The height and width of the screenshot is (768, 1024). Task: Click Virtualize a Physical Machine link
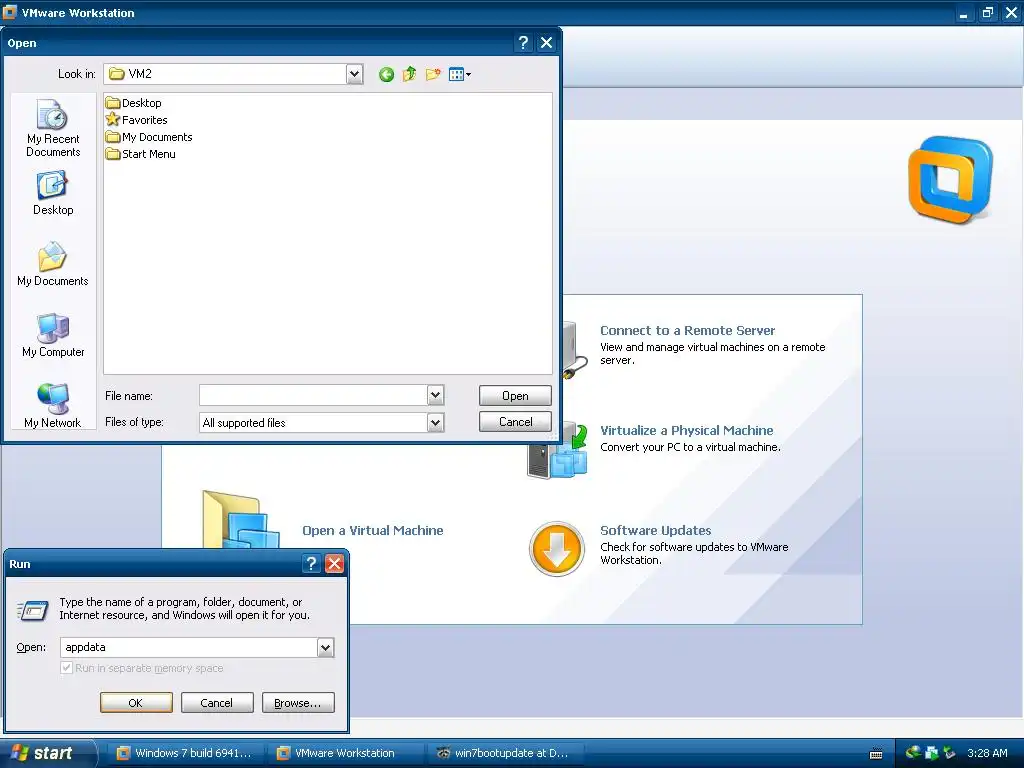coord(686,430)
